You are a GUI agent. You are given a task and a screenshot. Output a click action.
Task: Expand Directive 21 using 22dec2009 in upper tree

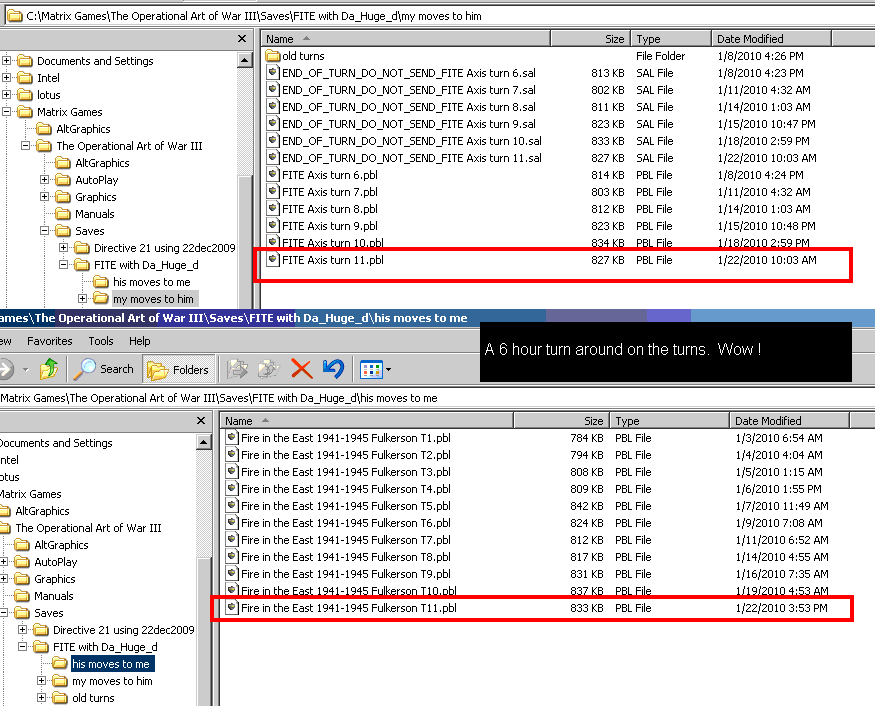coord(64,247)
